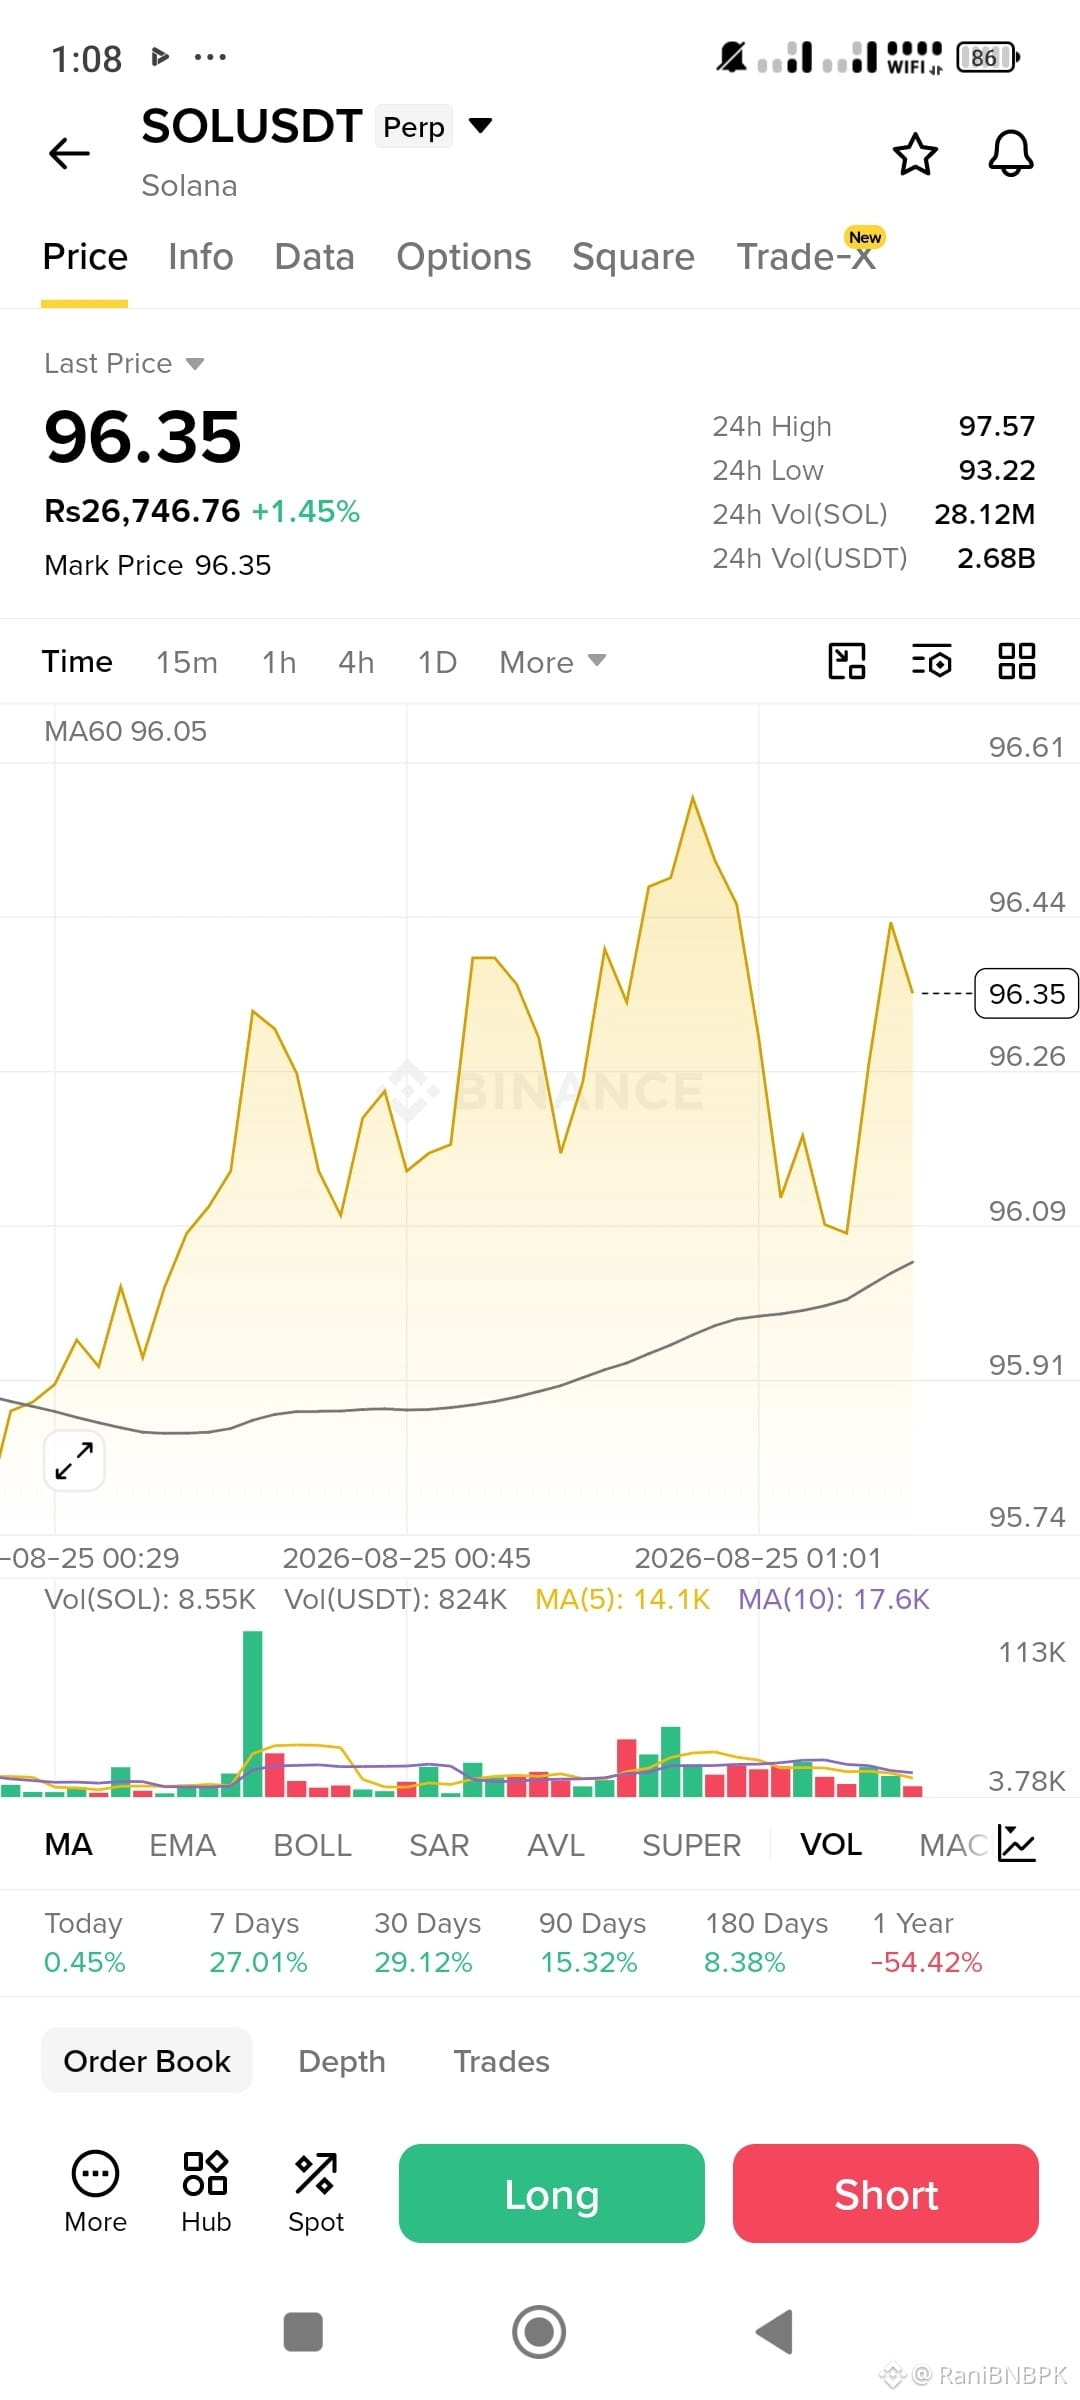This screenshot has height=2400, width=1080.
Task: Expand chart to fullscreen with arrows icon
Action: 74,1461
